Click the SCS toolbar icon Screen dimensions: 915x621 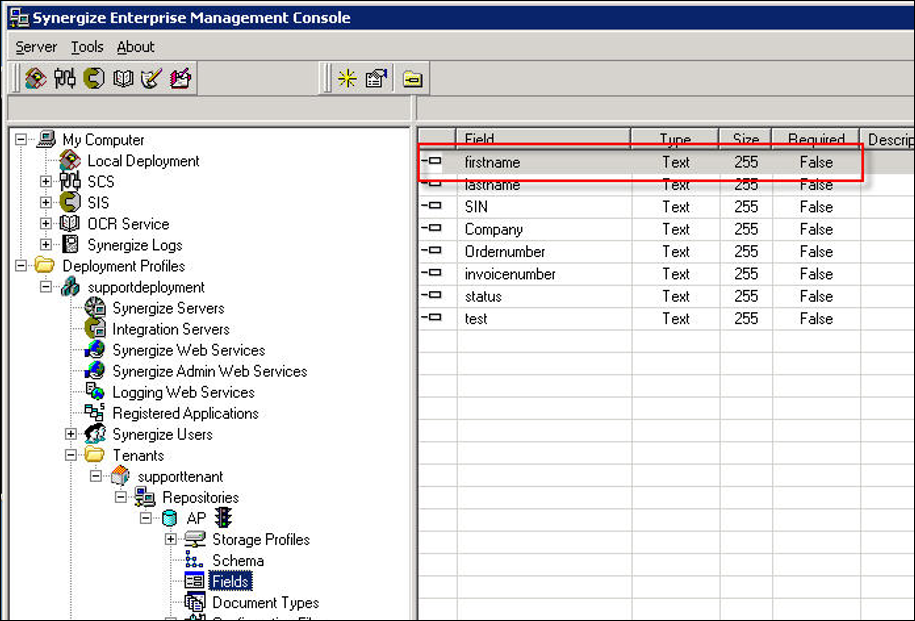pyautogui.click(x=64, y=78)
